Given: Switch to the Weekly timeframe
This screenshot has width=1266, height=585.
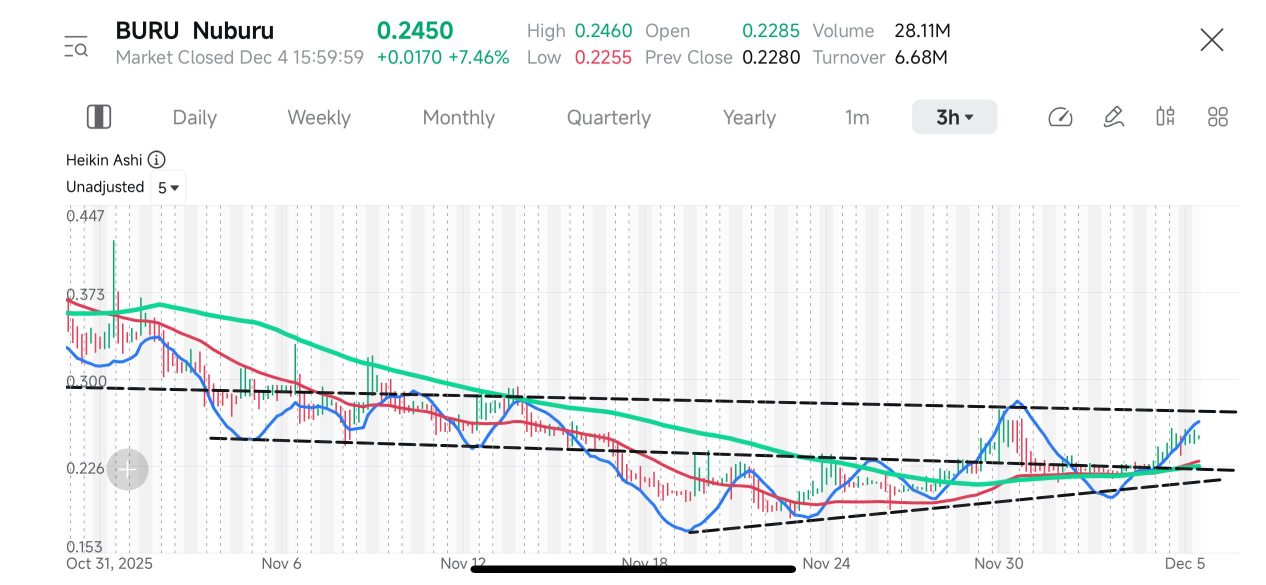Looking at the screenshot, I should click(319, 117).
